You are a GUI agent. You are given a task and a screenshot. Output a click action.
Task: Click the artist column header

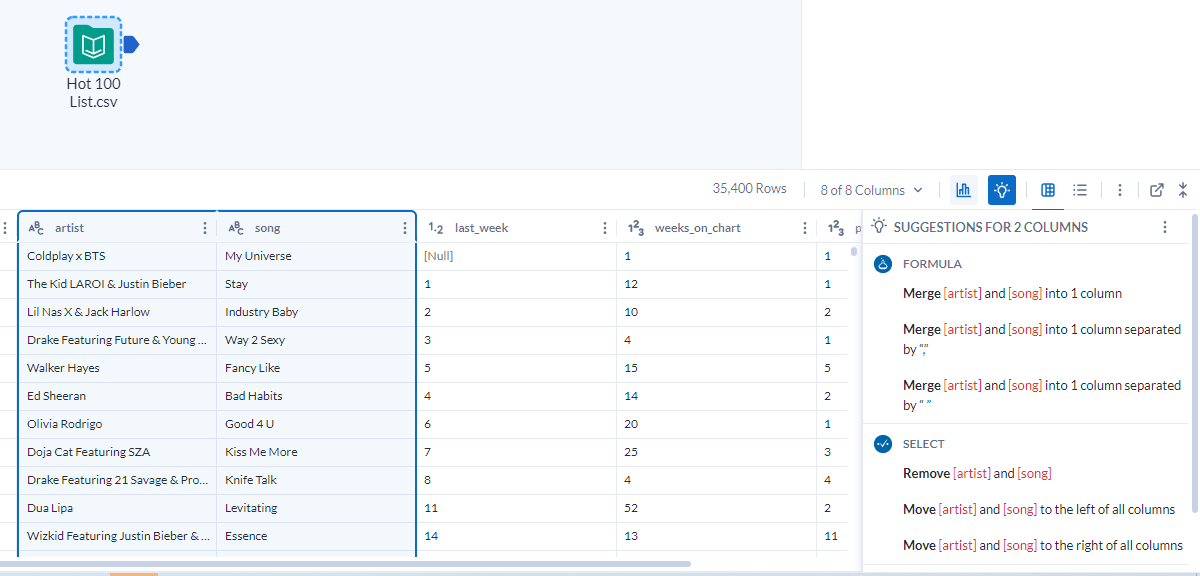tap(117, 228)
